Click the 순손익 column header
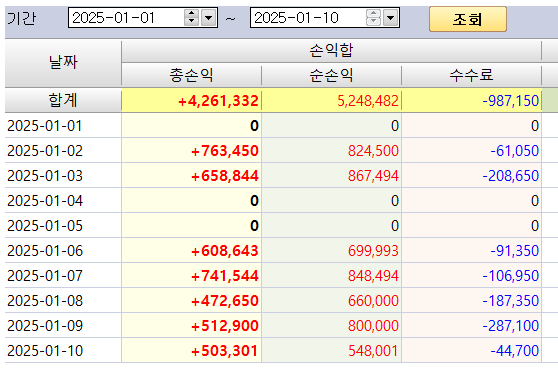The width and height of the screenshot is (558, 371). pos(331,75)
